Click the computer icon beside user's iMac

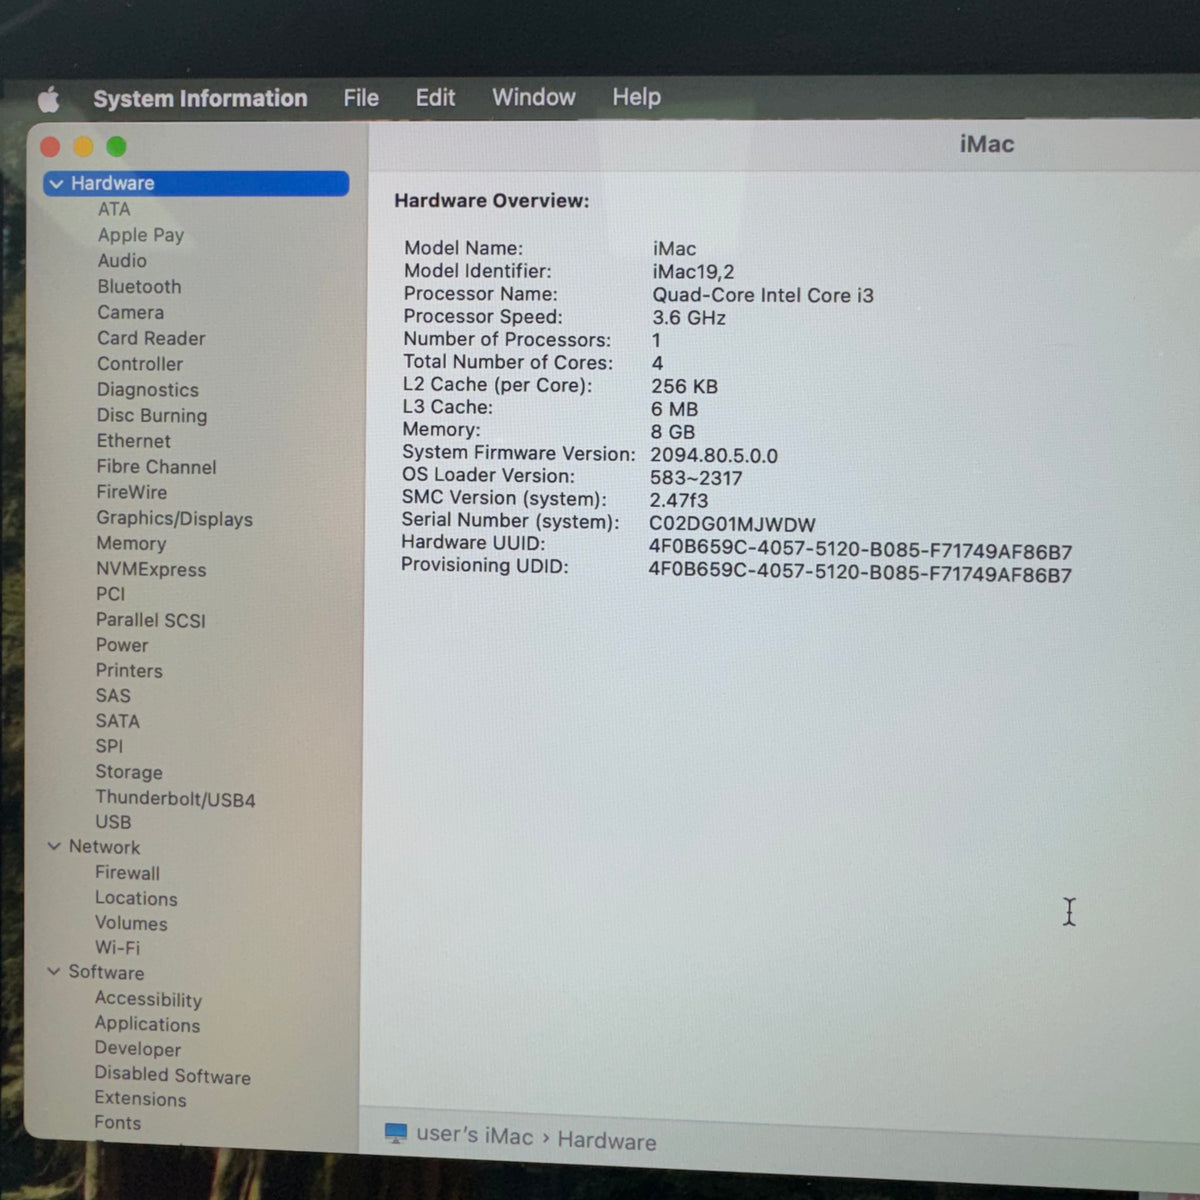(x=396, y=1133)
